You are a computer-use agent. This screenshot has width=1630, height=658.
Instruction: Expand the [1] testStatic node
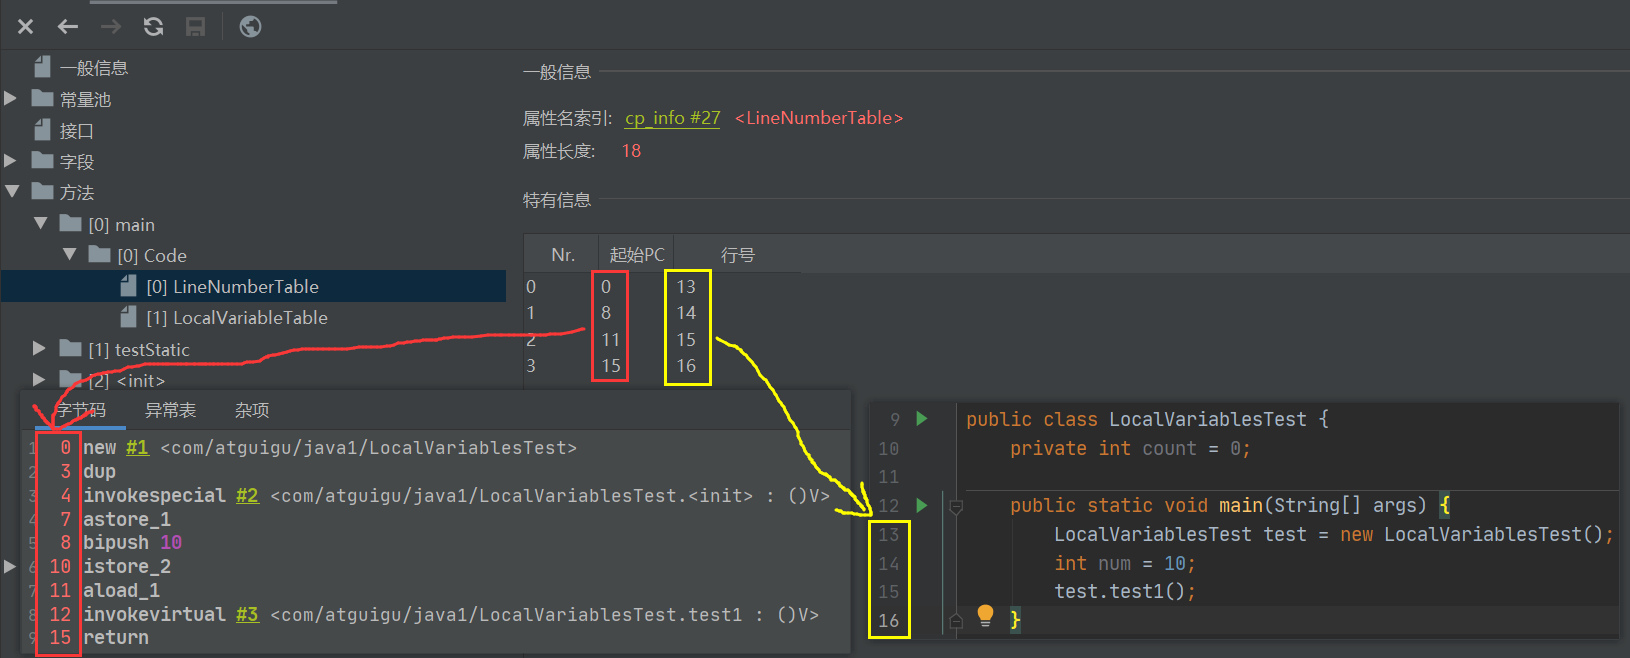click(39, 348)
